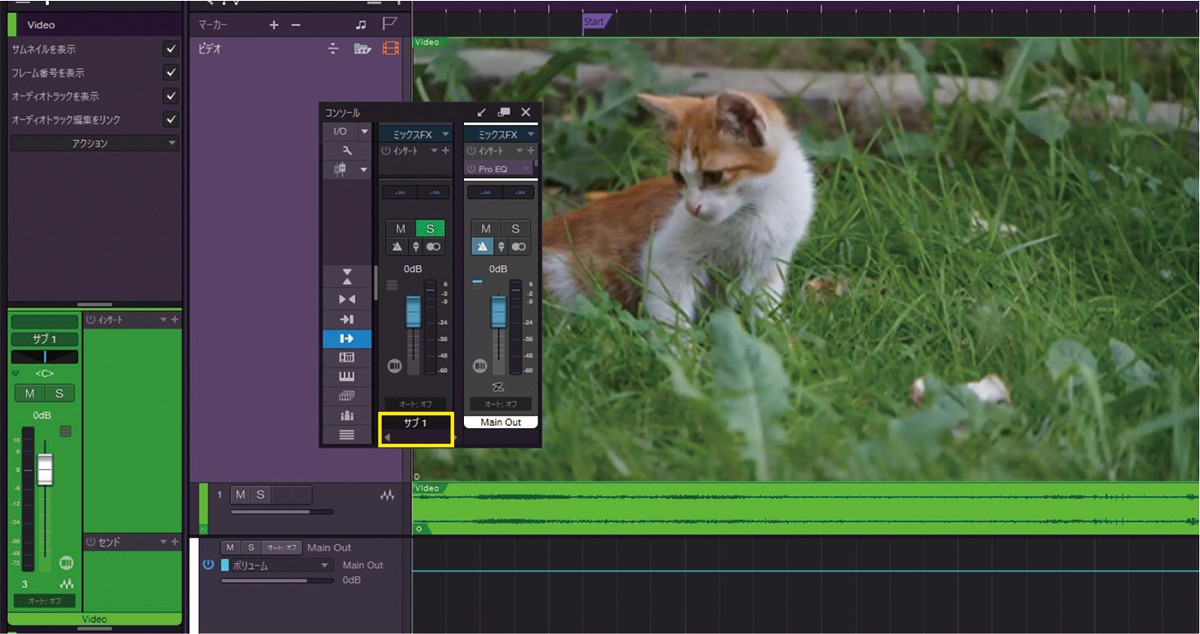Click the flag icon on marker track
The height and width of the screenshot is (634, 1200).
[x=390, y=24]
